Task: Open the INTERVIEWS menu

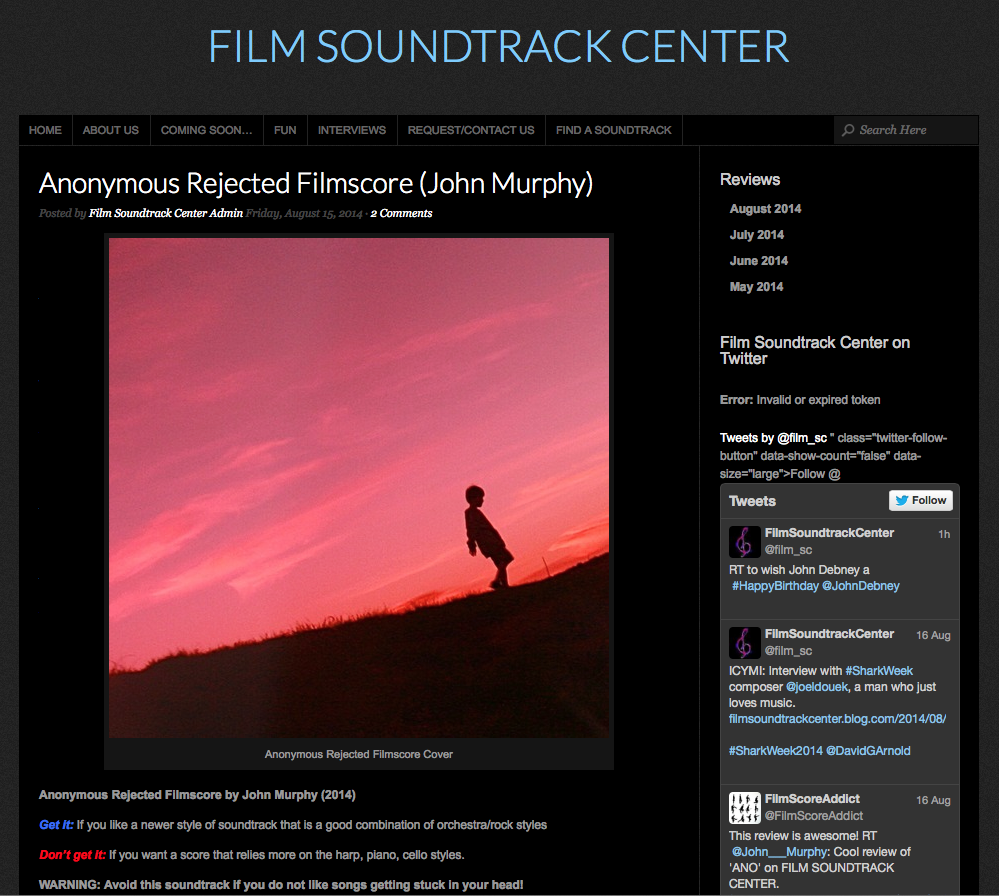Action: click(352, 130)
